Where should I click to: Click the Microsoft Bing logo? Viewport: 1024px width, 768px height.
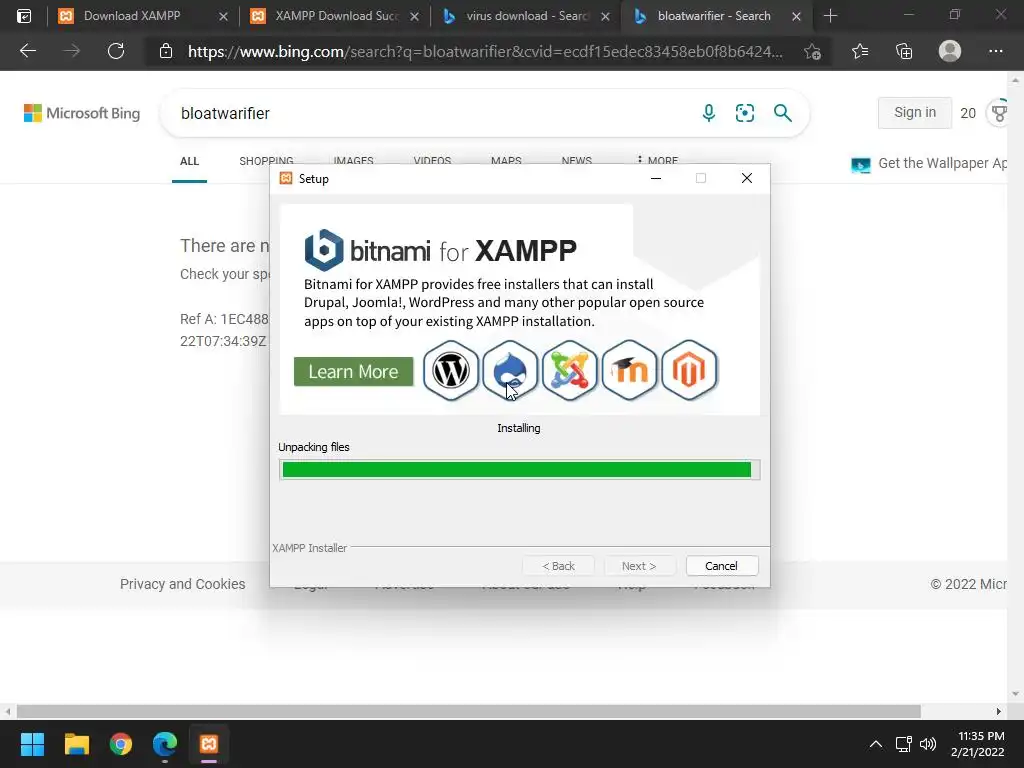point(82,113)
